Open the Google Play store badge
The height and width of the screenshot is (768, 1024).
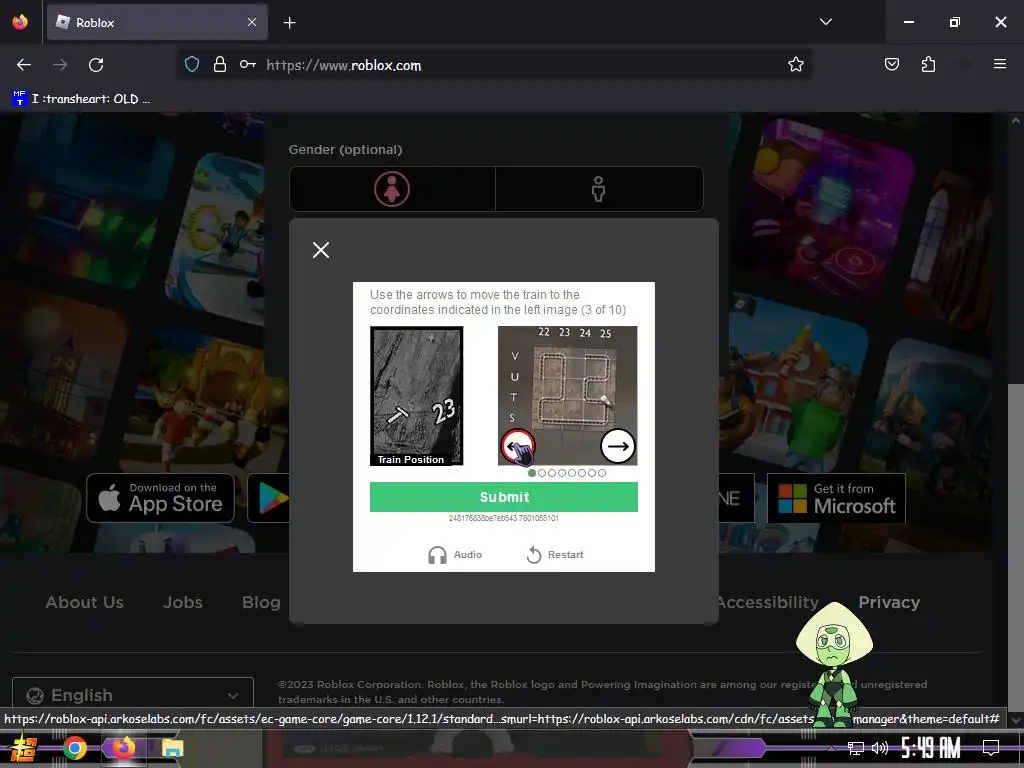pyautogui.click(x=268, y=498)
